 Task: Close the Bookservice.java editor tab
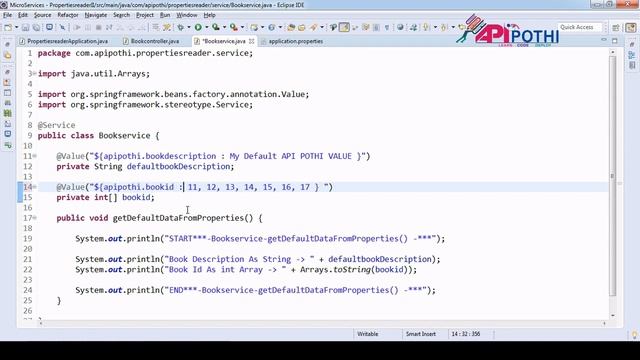pyautogui.click(x=252, y=41)
